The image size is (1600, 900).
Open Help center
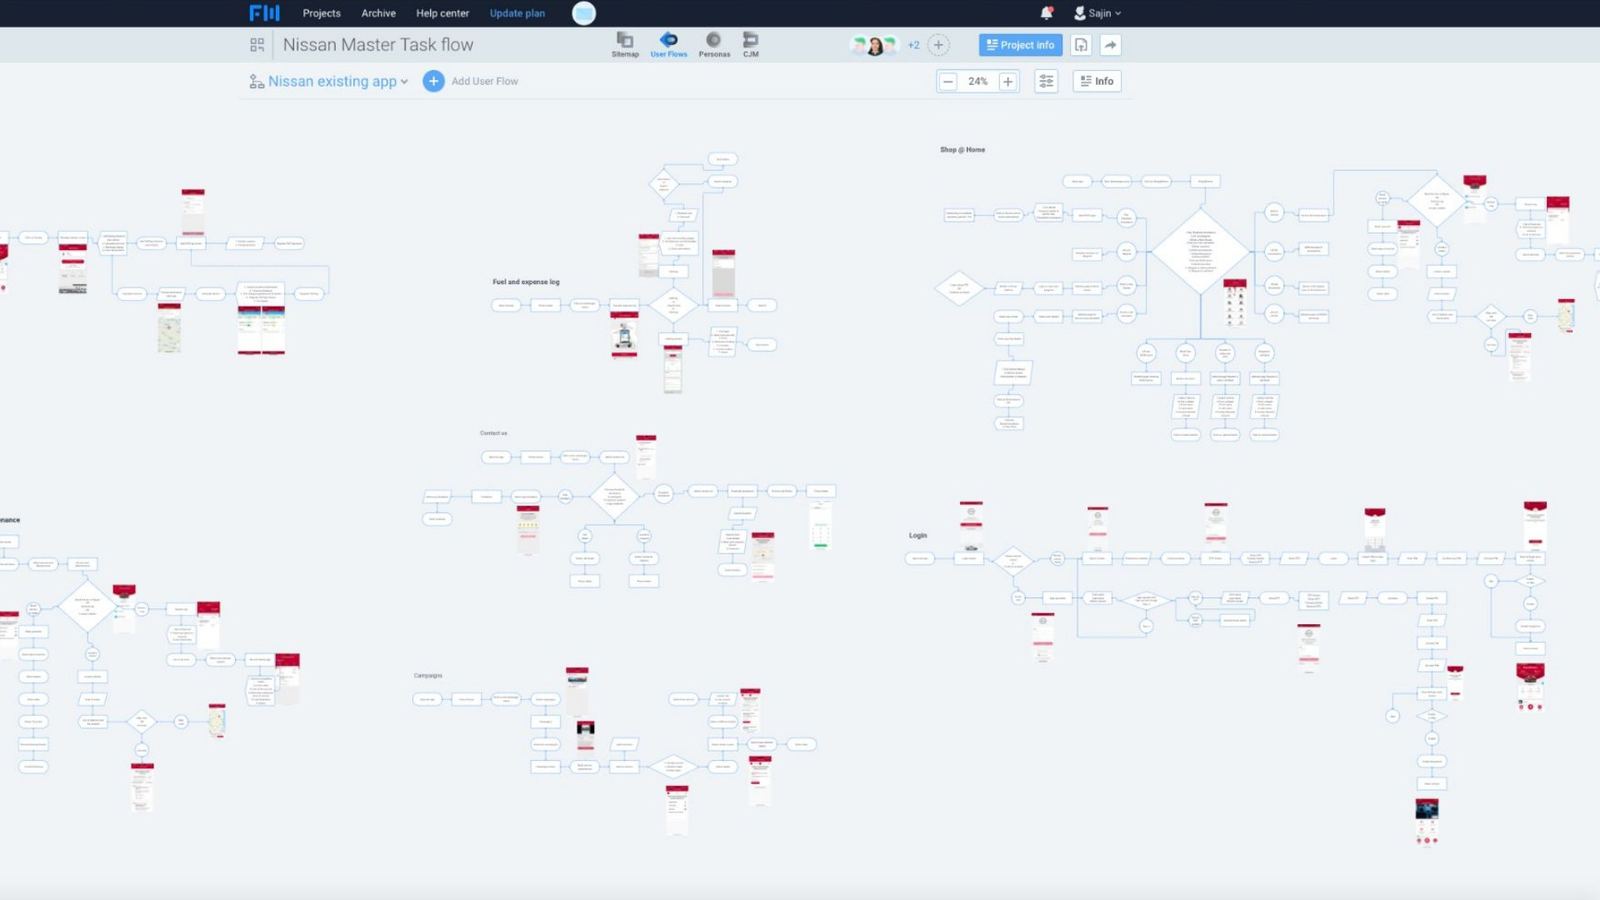click(x=442, y=13)
